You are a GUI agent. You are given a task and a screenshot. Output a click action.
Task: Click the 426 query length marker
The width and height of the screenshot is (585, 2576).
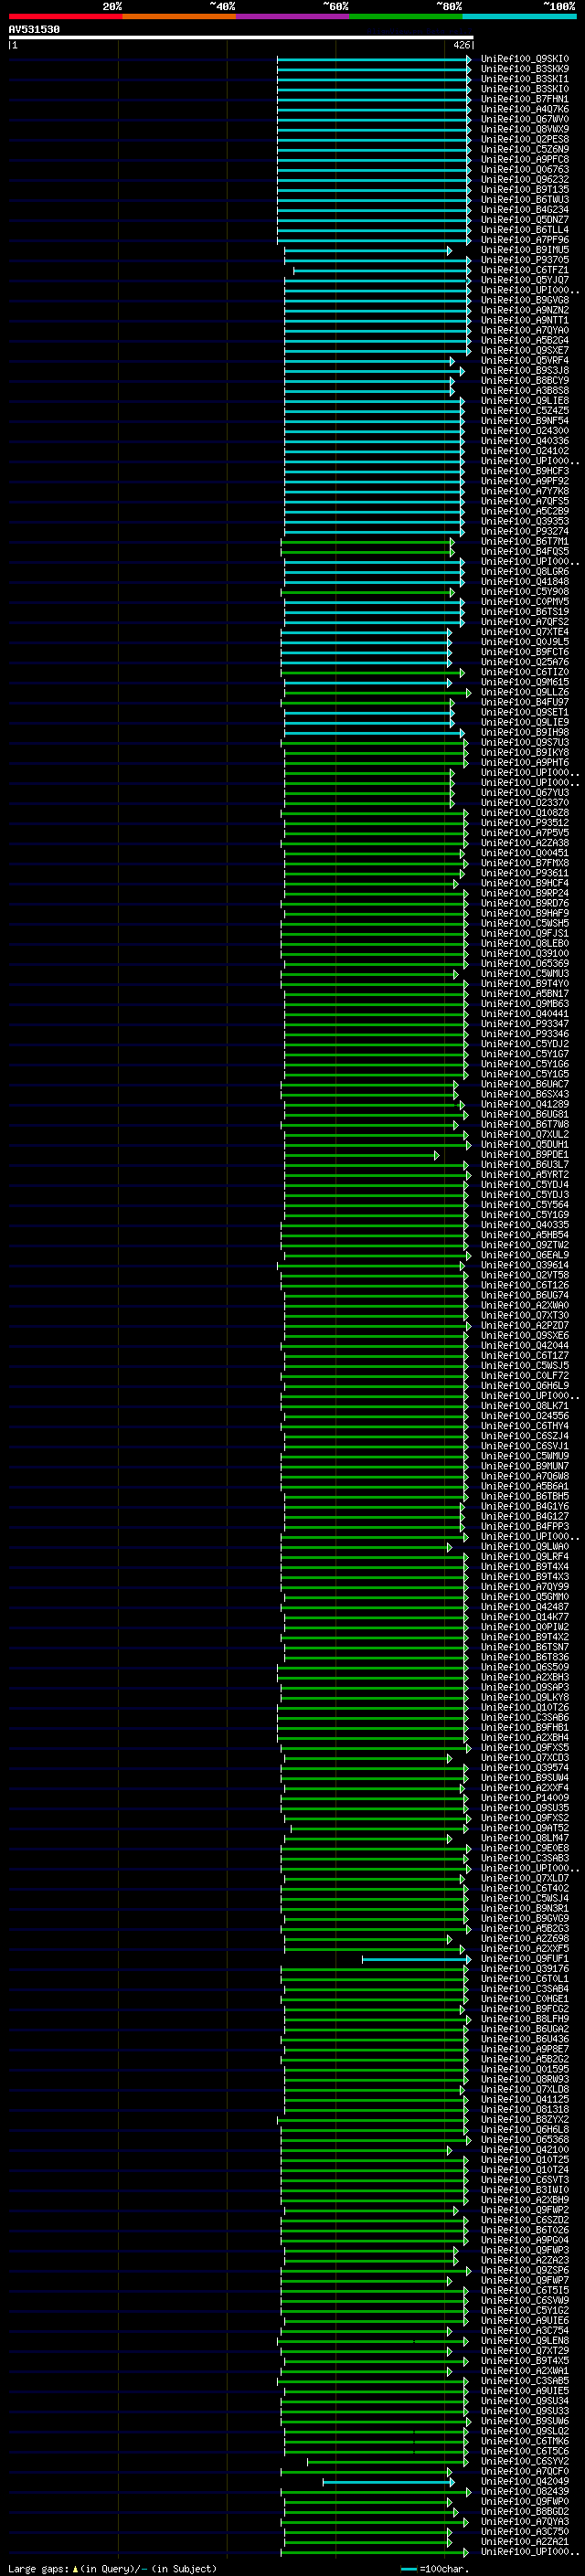pos(461,45)
